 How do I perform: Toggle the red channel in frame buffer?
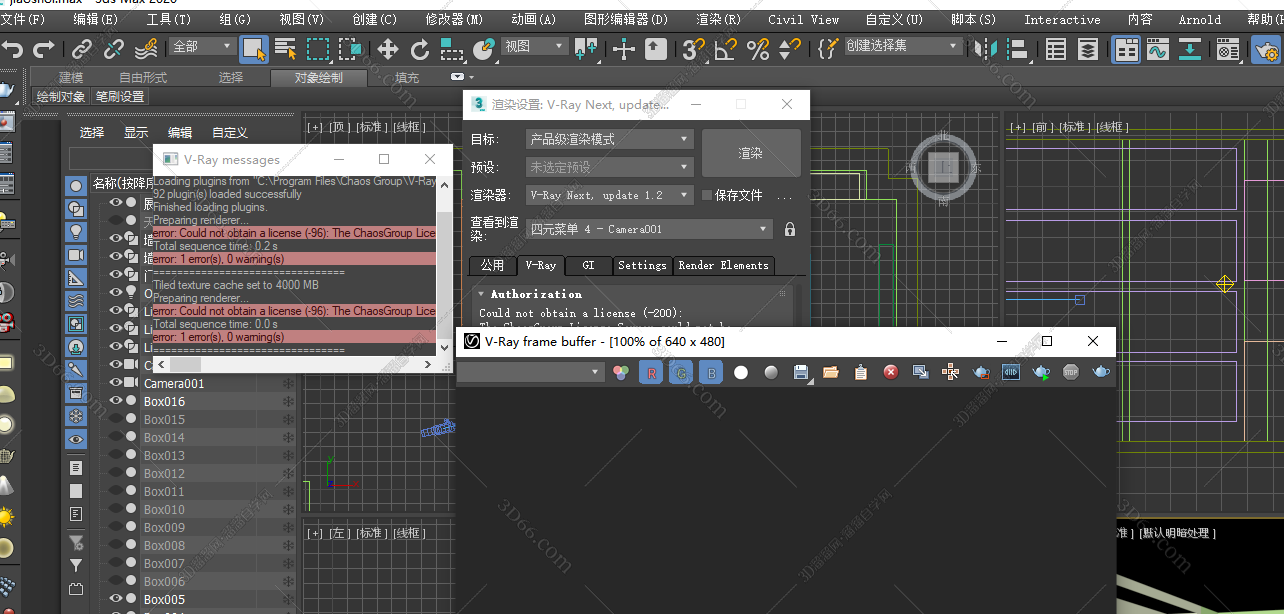651,372
